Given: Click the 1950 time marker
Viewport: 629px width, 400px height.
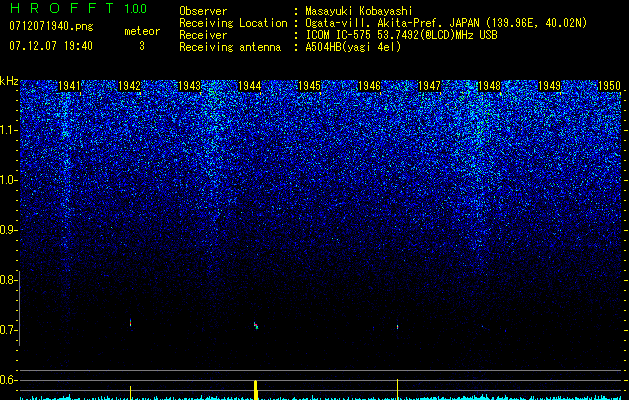Looking at the screenshot, I should coord(609,86).
